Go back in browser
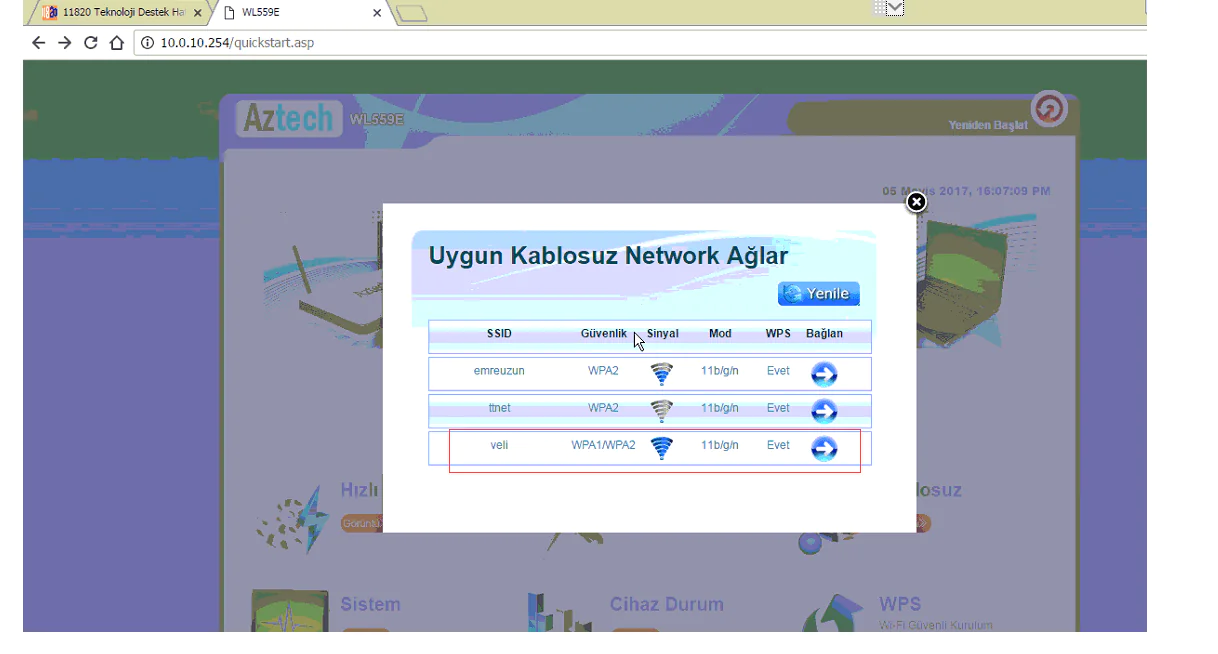 pyautogui.click(x=38, y=43)
